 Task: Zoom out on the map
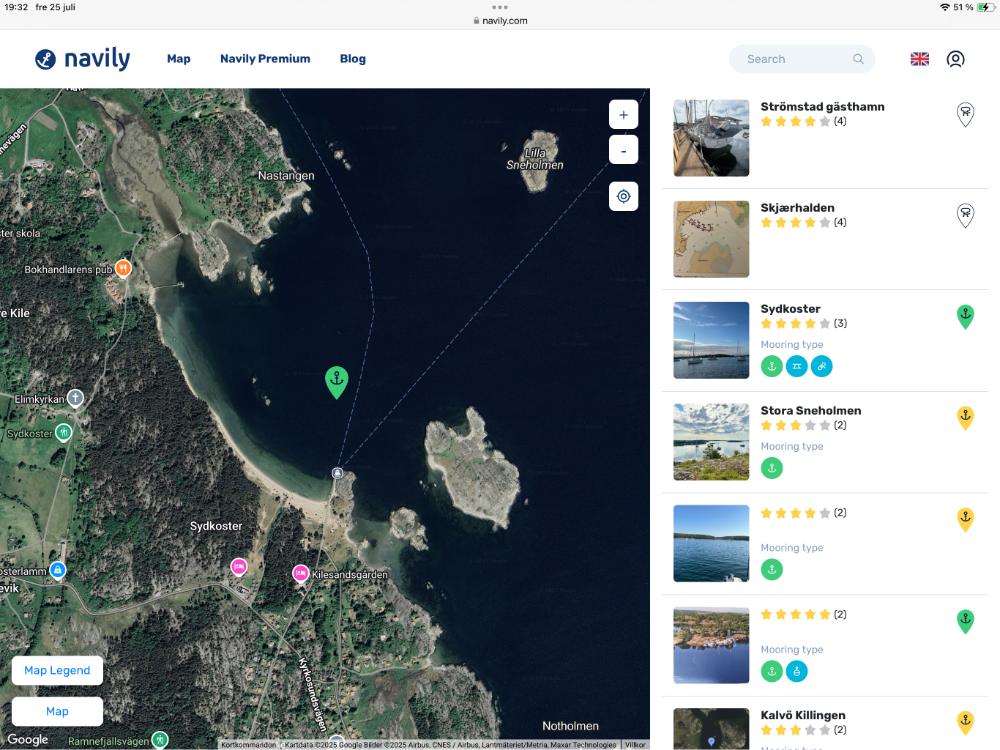[624, 150]
